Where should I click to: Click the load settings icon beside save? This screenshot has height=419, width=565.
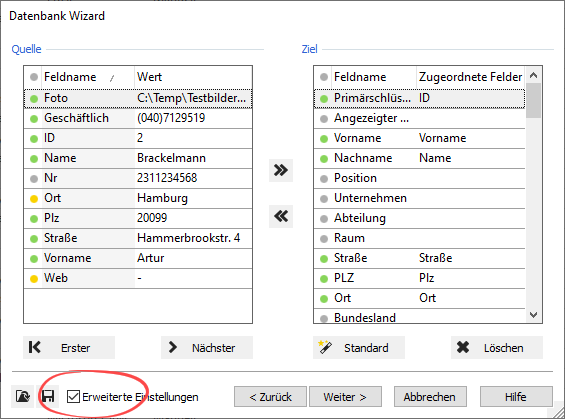coord(23,396)
